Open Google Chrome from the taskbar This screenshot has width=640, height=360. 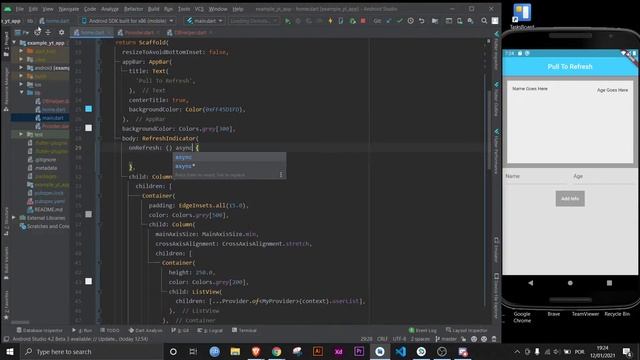276,351
